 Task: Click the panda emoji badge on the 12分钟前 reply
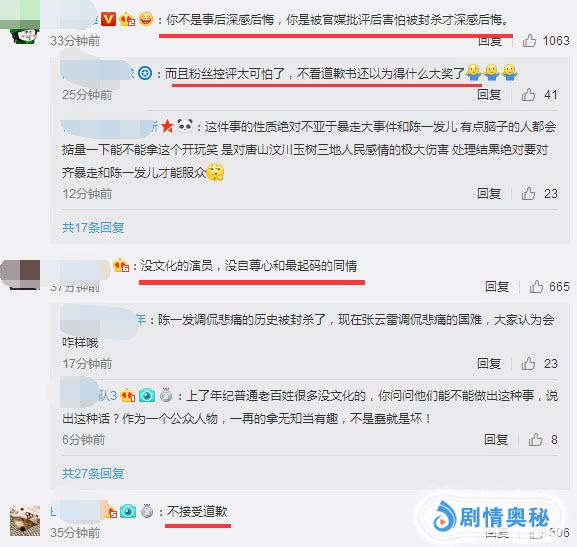coord(185,126)
